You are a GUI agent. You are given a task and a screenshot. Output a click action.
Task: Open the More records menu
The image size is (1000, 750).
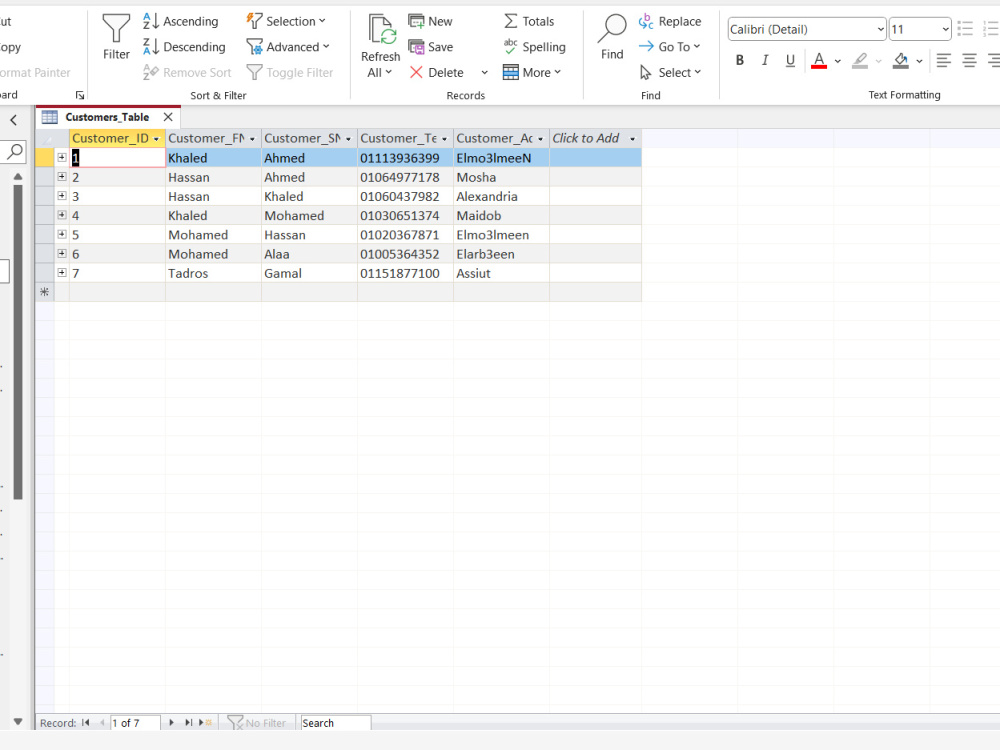532,72
